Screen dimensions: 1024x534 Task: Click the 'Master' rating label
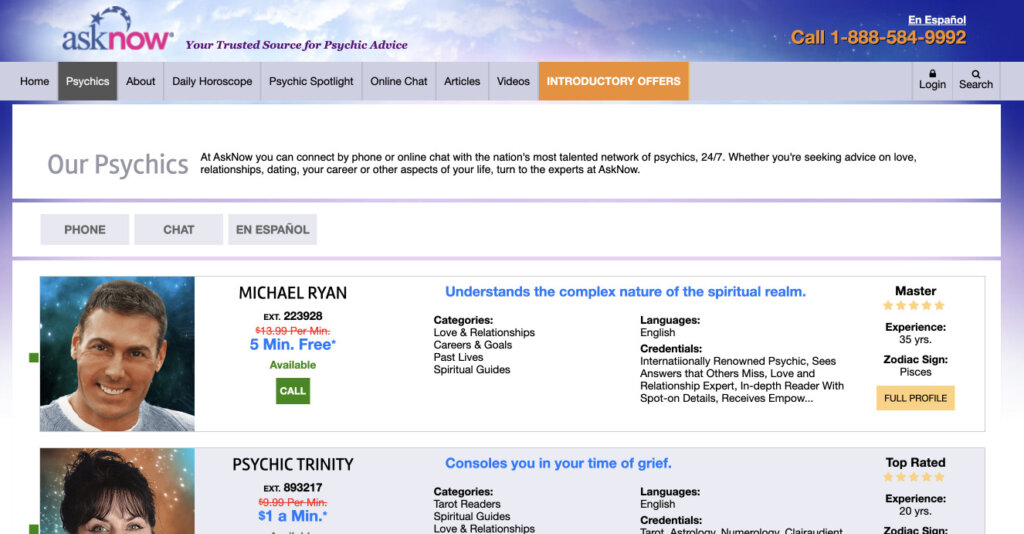(x=915, y=291)
